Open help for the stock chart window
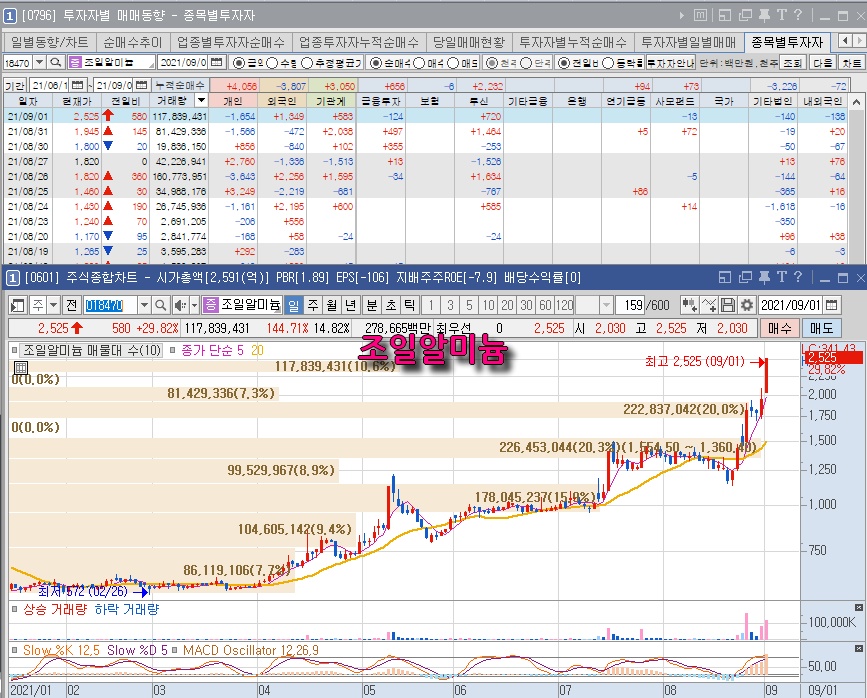Image resolution: width=867 pixels, height=698 pixels. [798, 277]
